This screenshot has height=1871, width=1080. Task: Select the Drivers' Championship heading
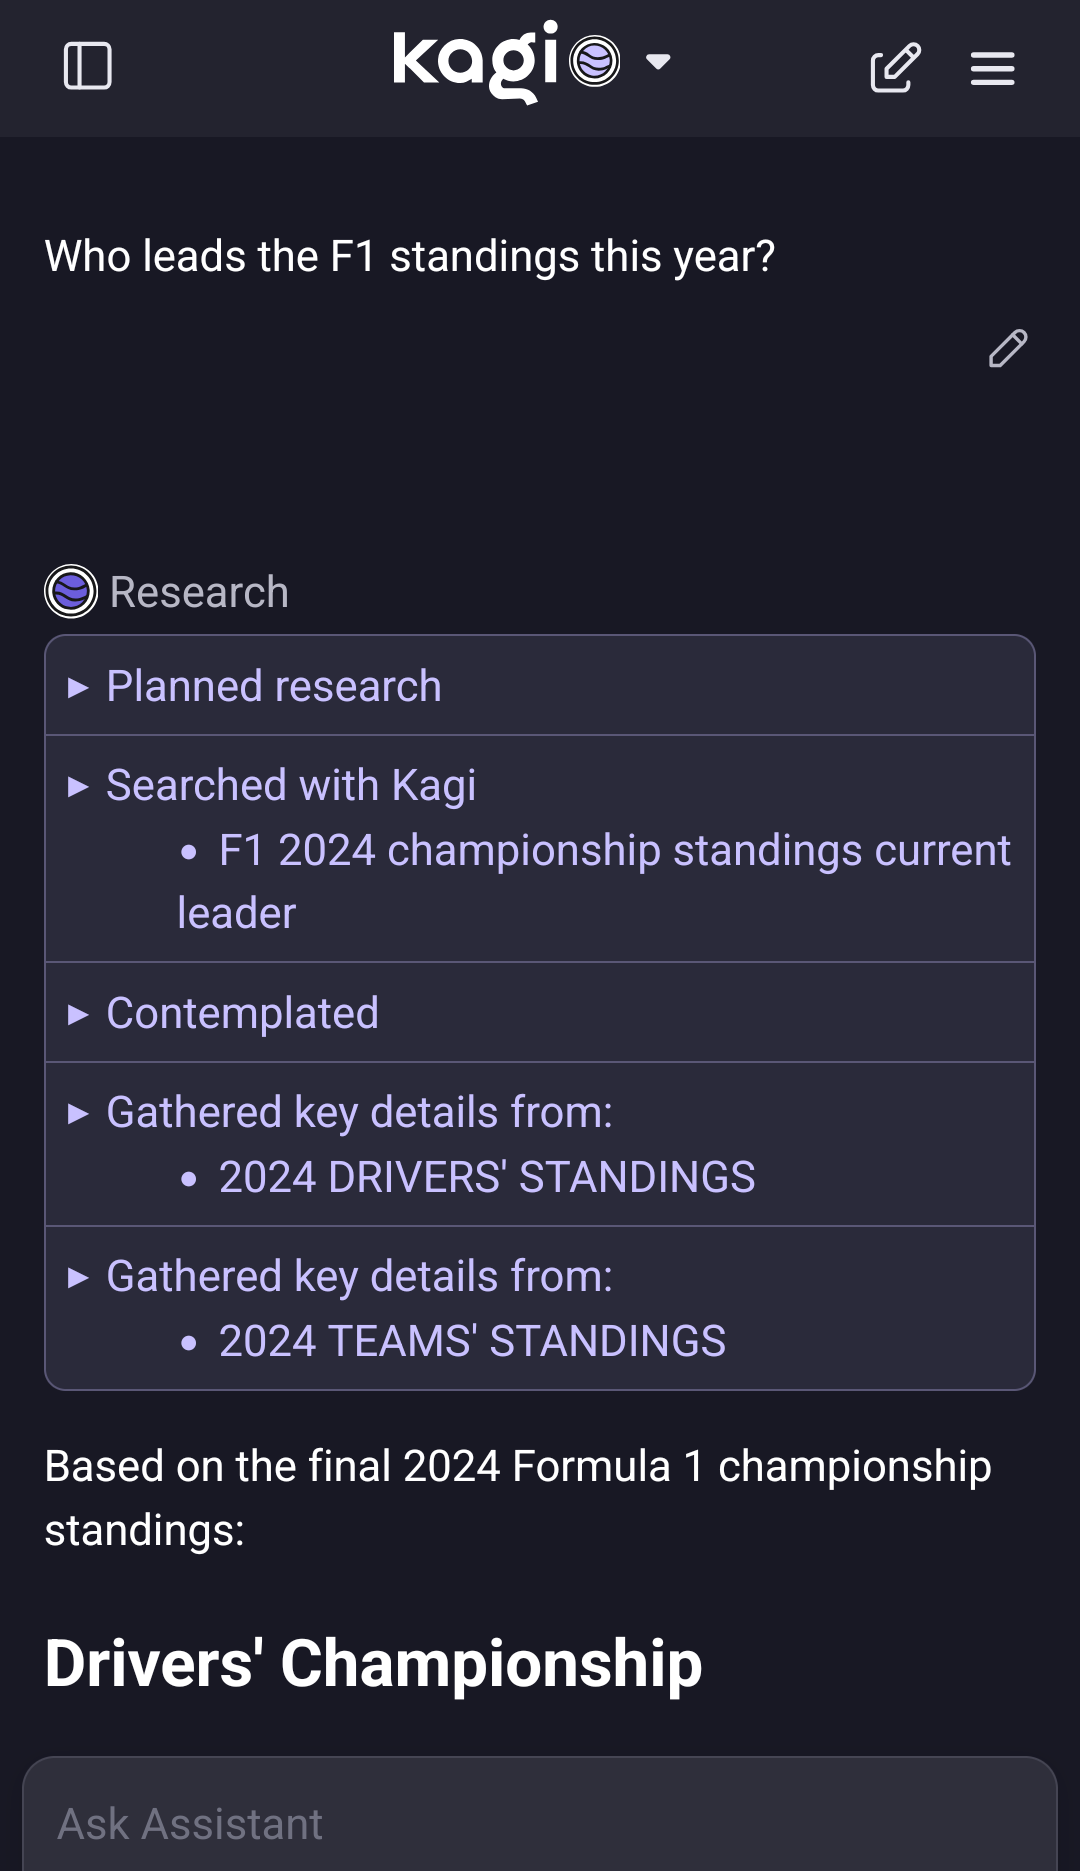(x=372, y=1661)
